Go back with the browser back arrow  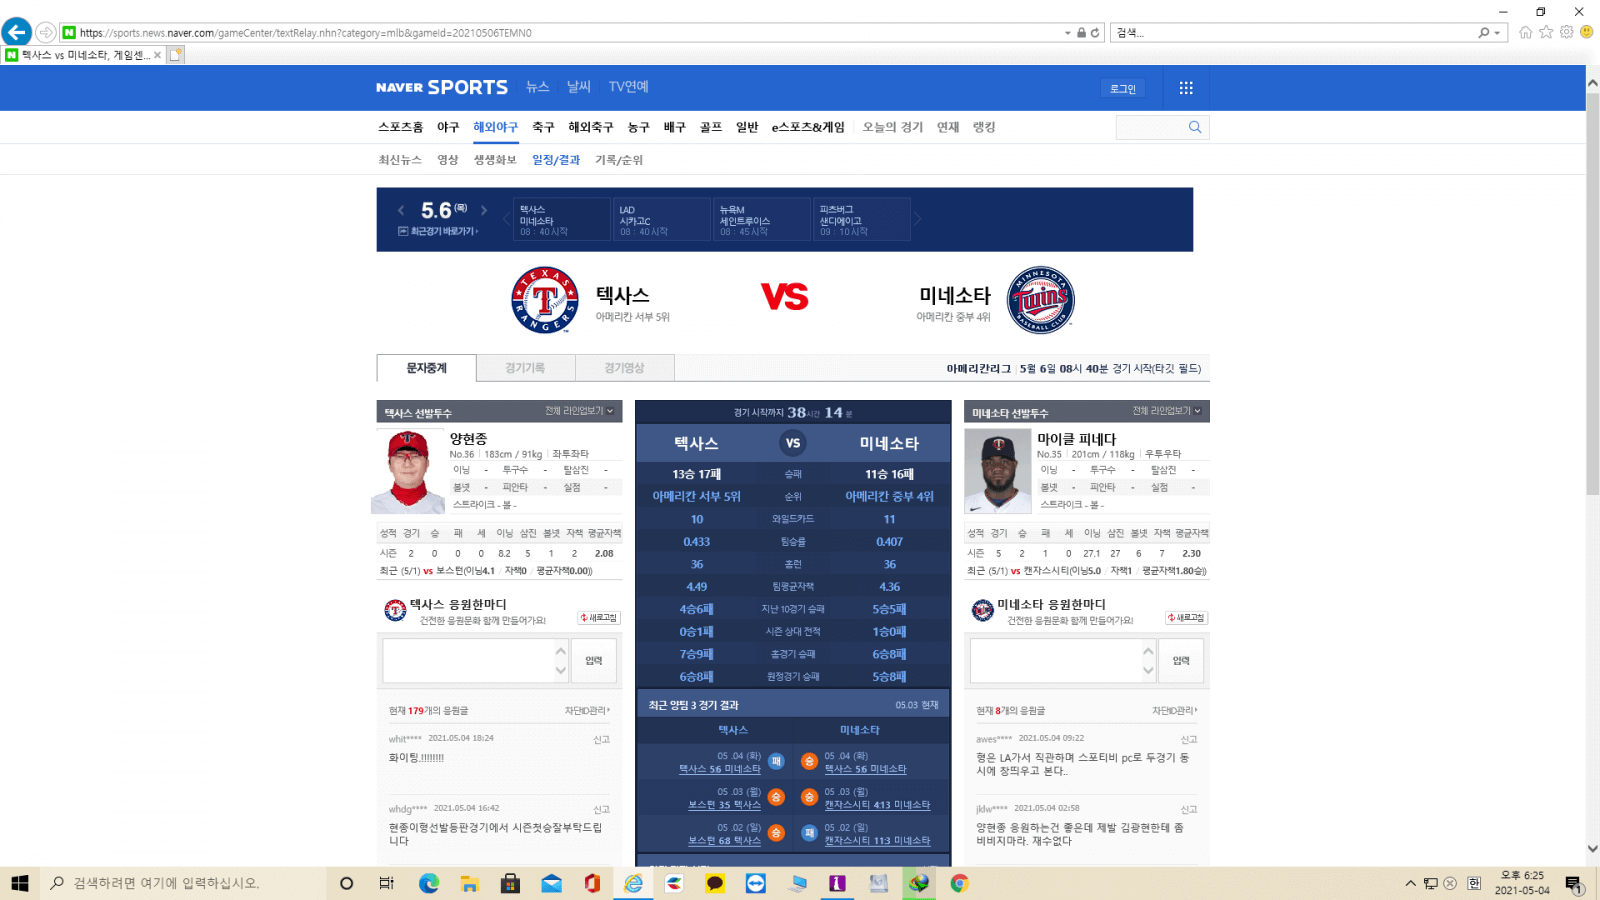pos(17,32)
